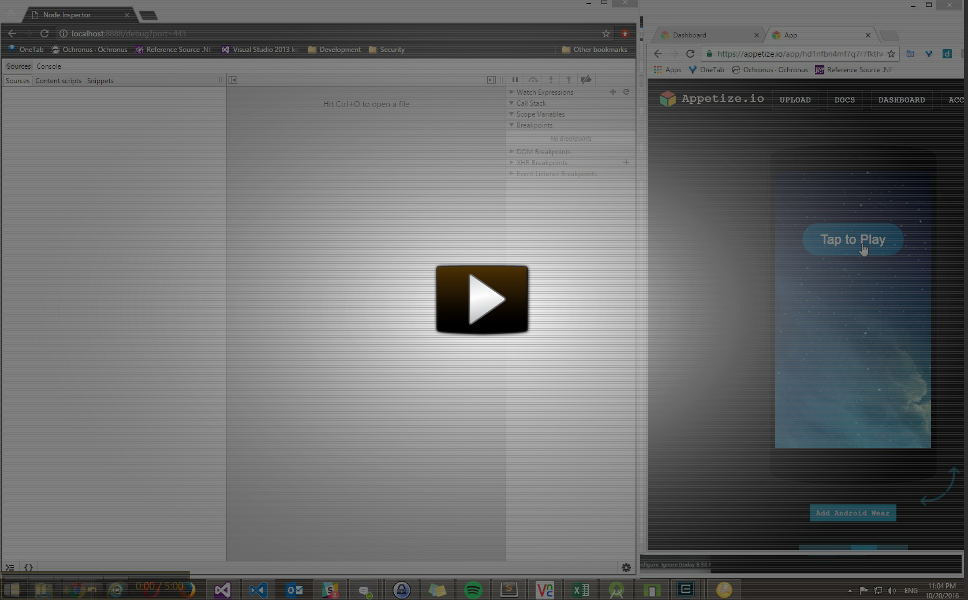Pretty-print source with the braces icon
The image size is (968, 600).
(x=28, y=567)
